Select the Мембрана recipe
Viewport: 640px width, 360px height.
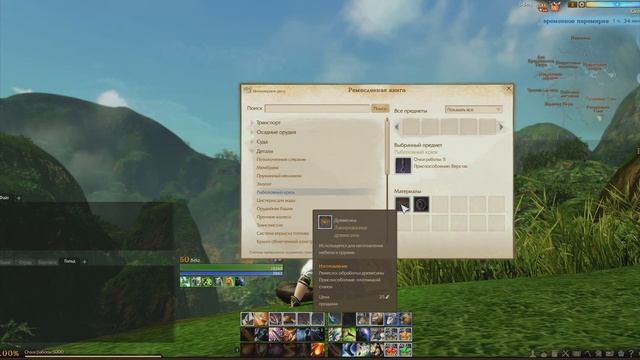[x=267, y=168]
